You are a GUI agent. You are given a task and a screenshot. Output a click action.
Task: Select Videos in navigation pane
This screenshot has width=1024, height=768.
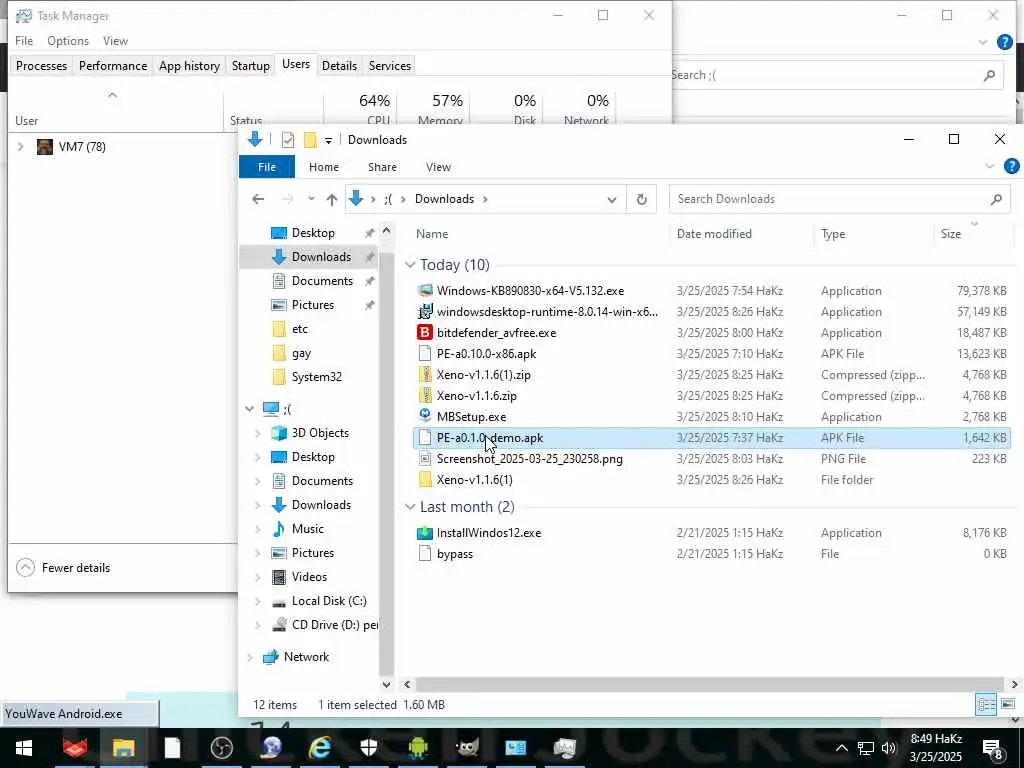click(310, 577)
